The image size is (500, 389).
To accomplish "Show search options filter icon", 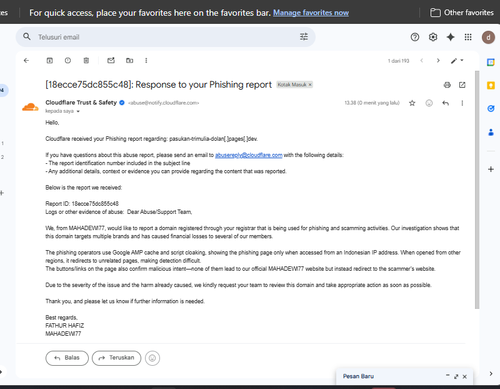I will (x=304, y=37).
